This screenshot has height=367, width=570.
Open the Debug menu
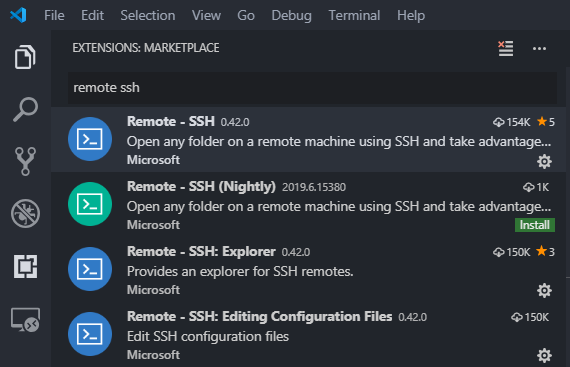click(x=292, y=16)
